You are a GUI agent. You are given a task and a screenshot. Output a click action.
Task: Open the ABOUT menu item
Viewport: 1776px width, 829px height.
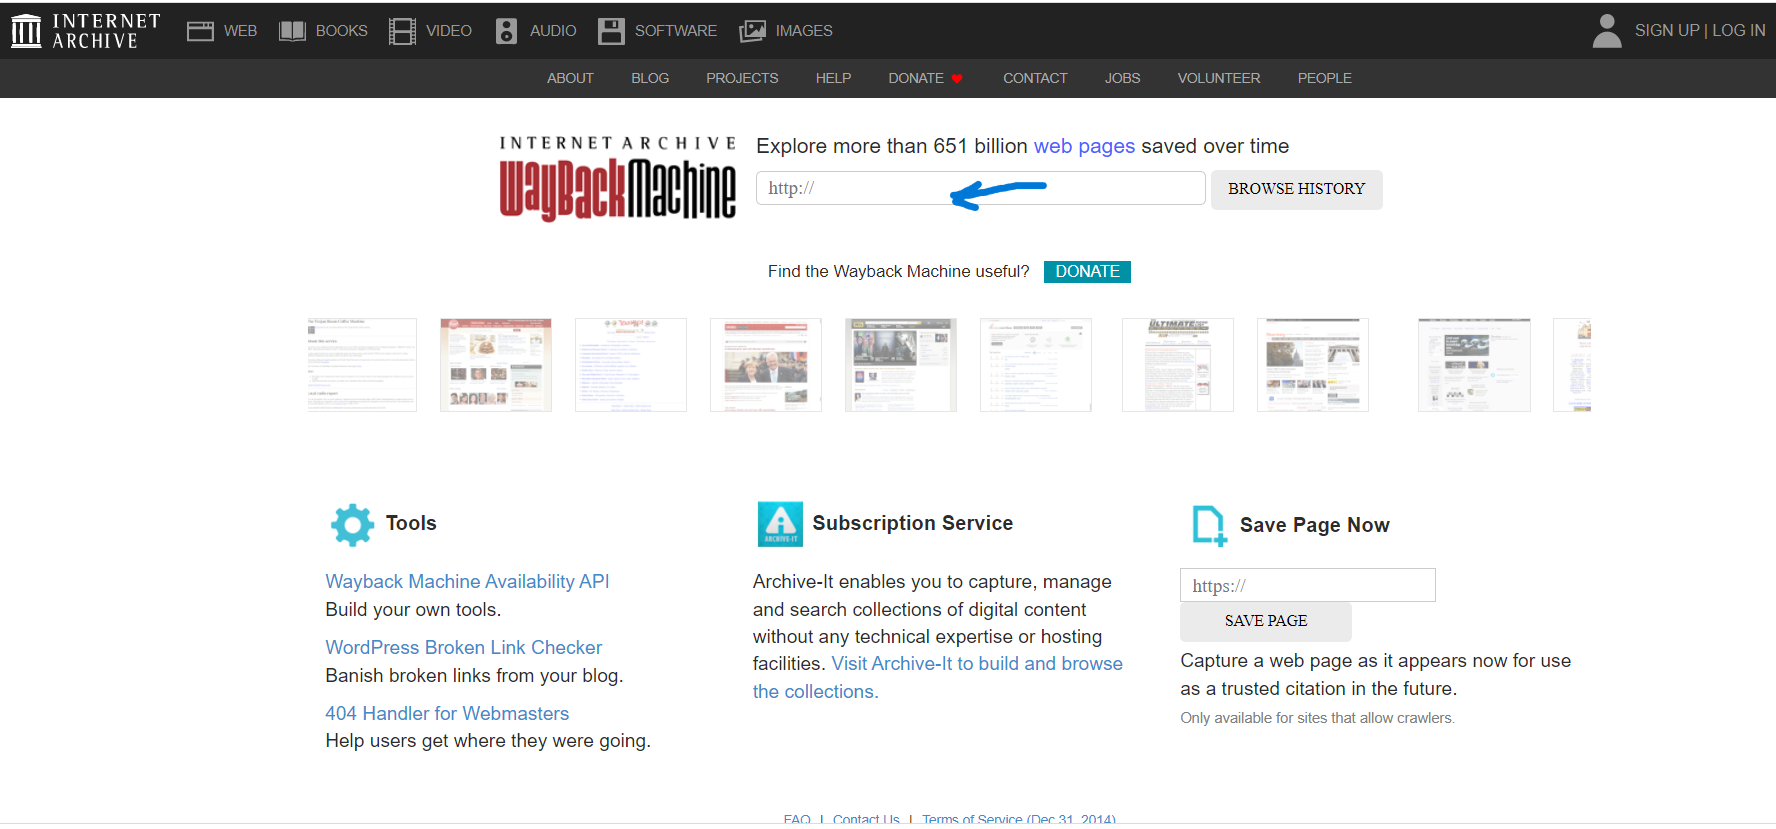(x=570, y=78)
